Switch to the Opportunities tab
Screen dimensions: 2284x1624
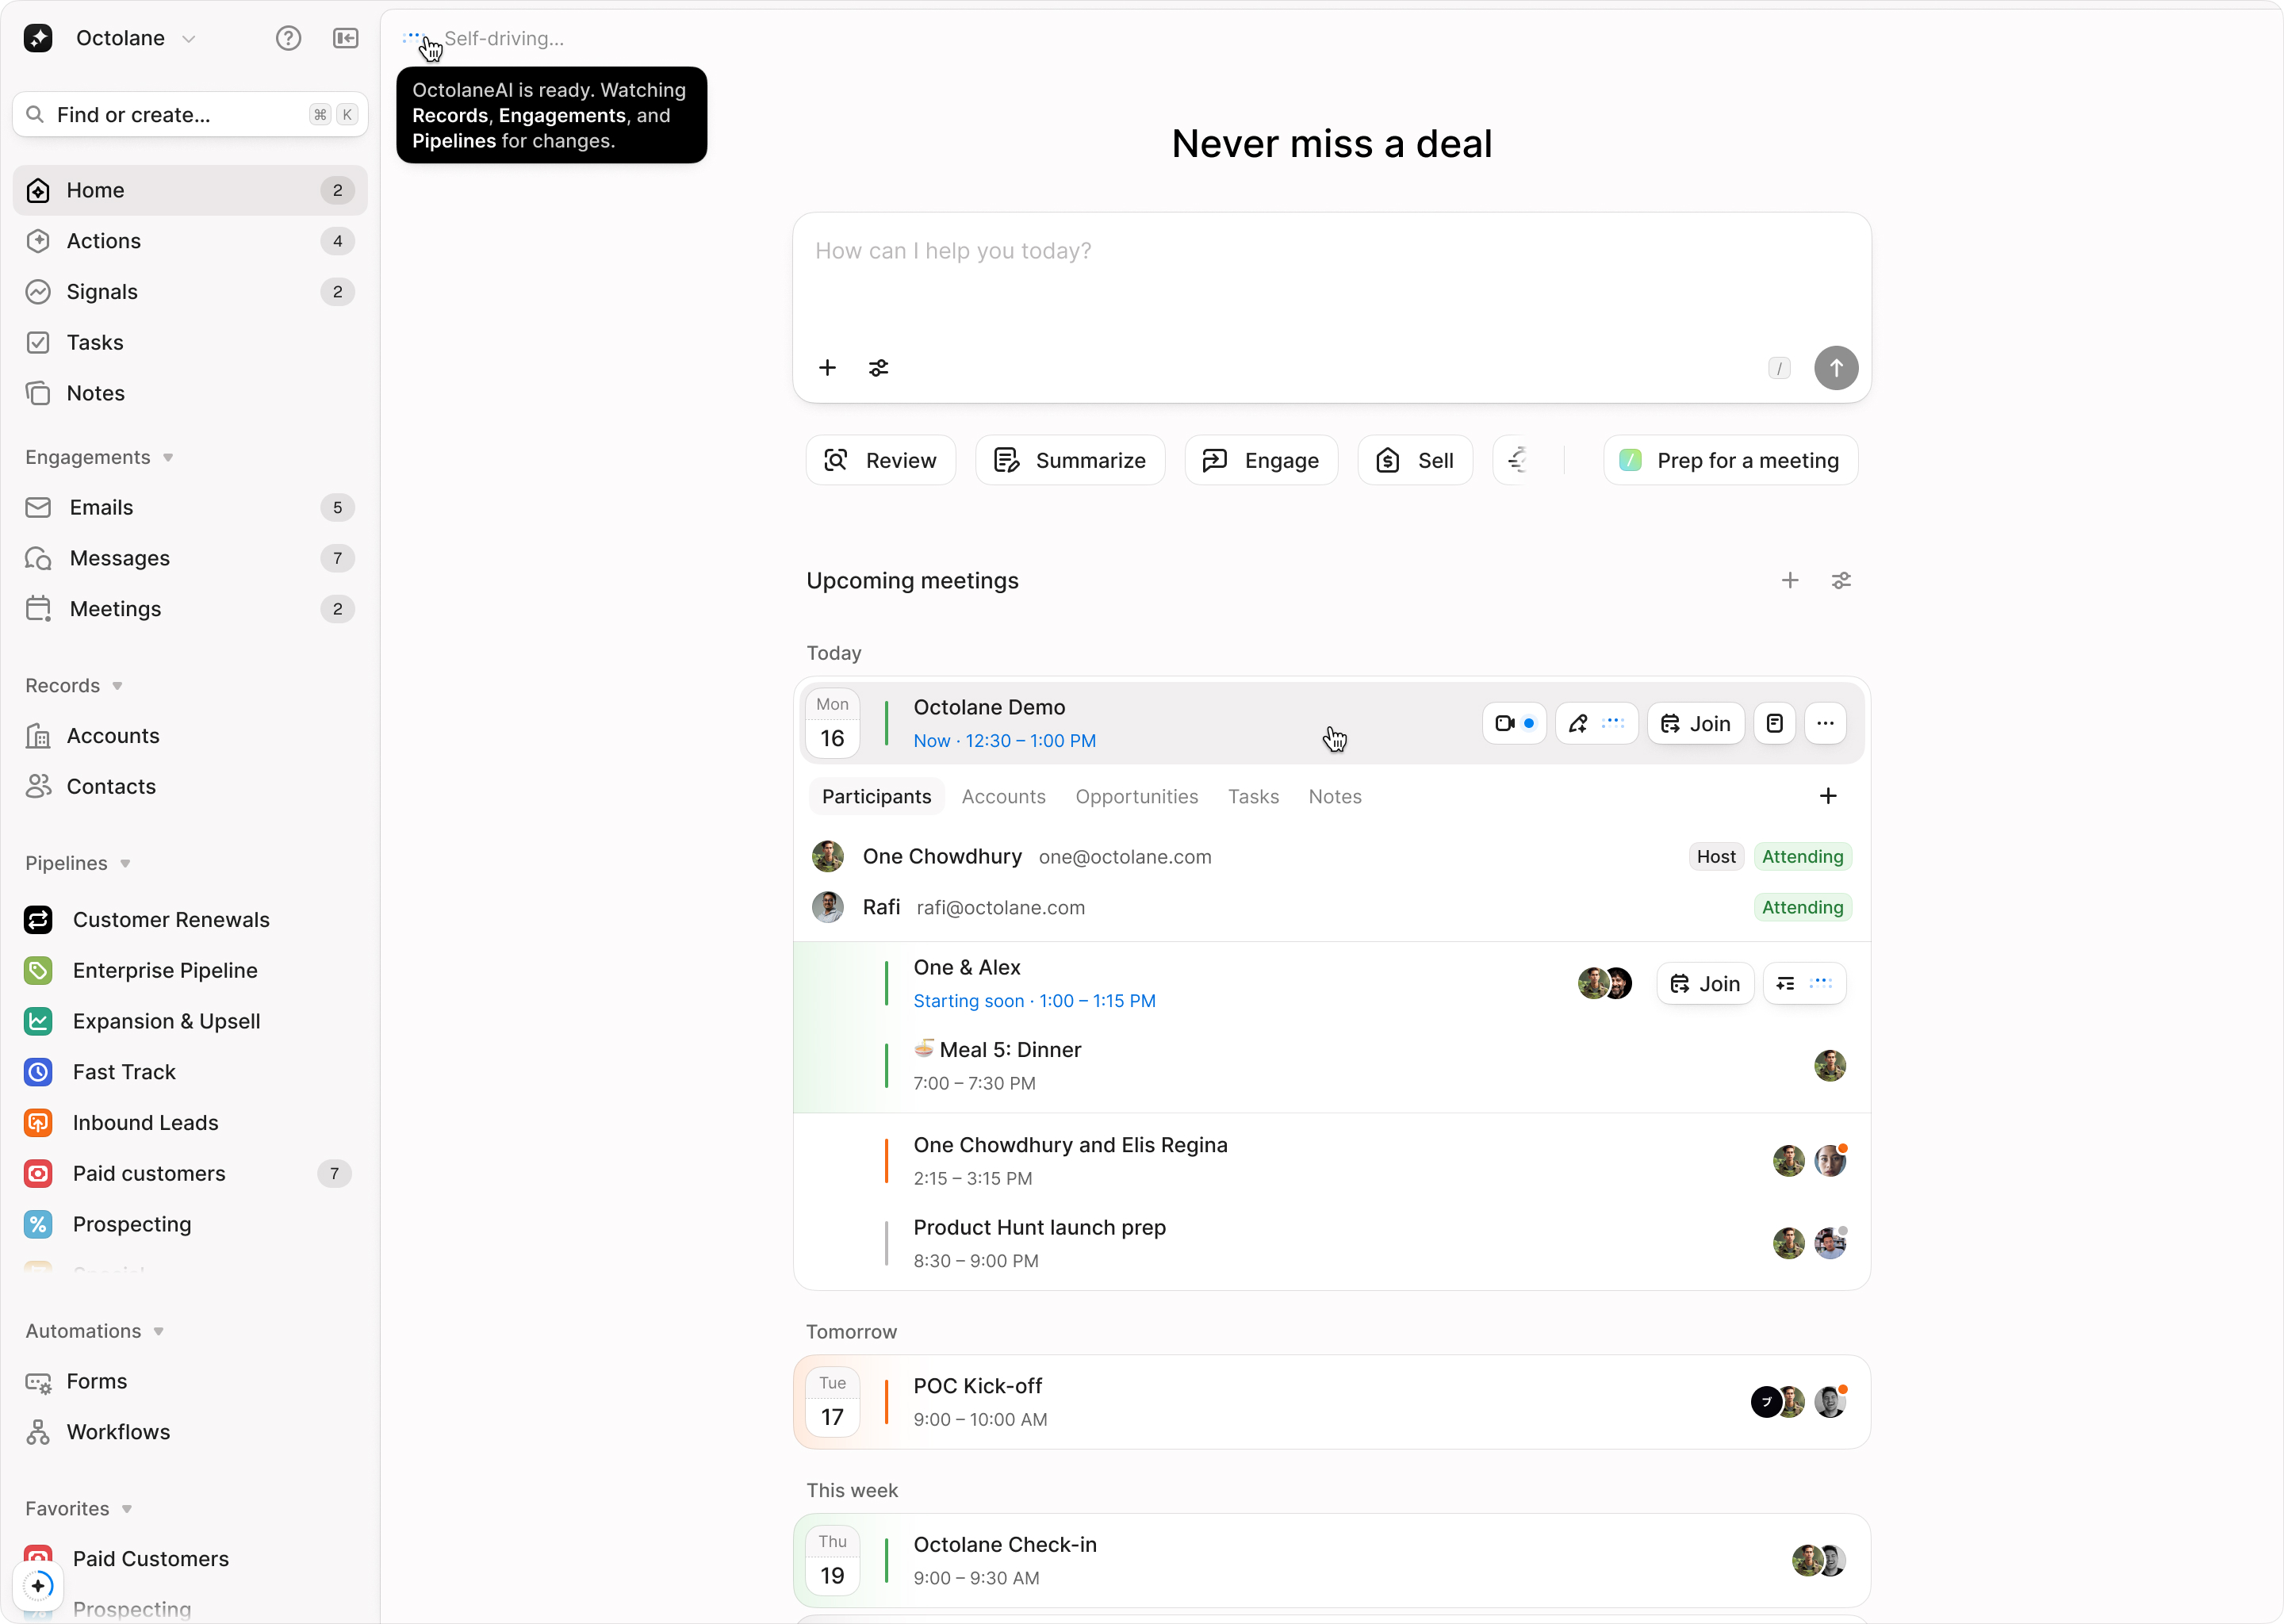pyautogui.click(x=1137, y=796)
